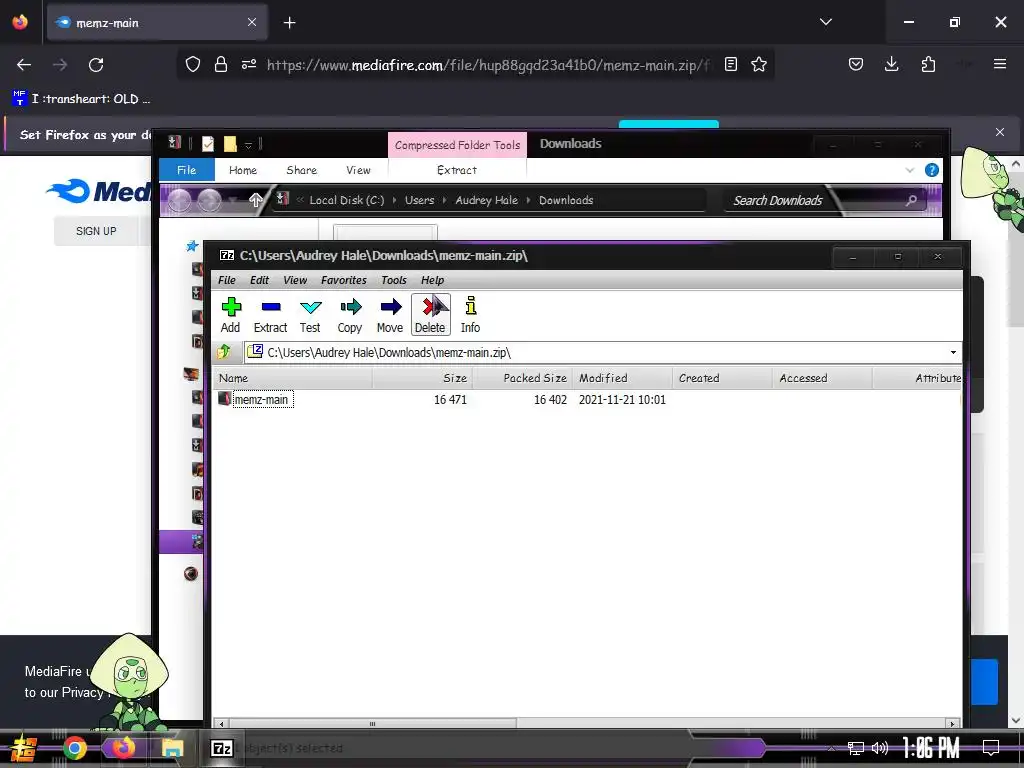Screen dimensions: 1024x768
Task: Click the 7-Zip horizontal scrollbar thumb
Action: [372, 724]
